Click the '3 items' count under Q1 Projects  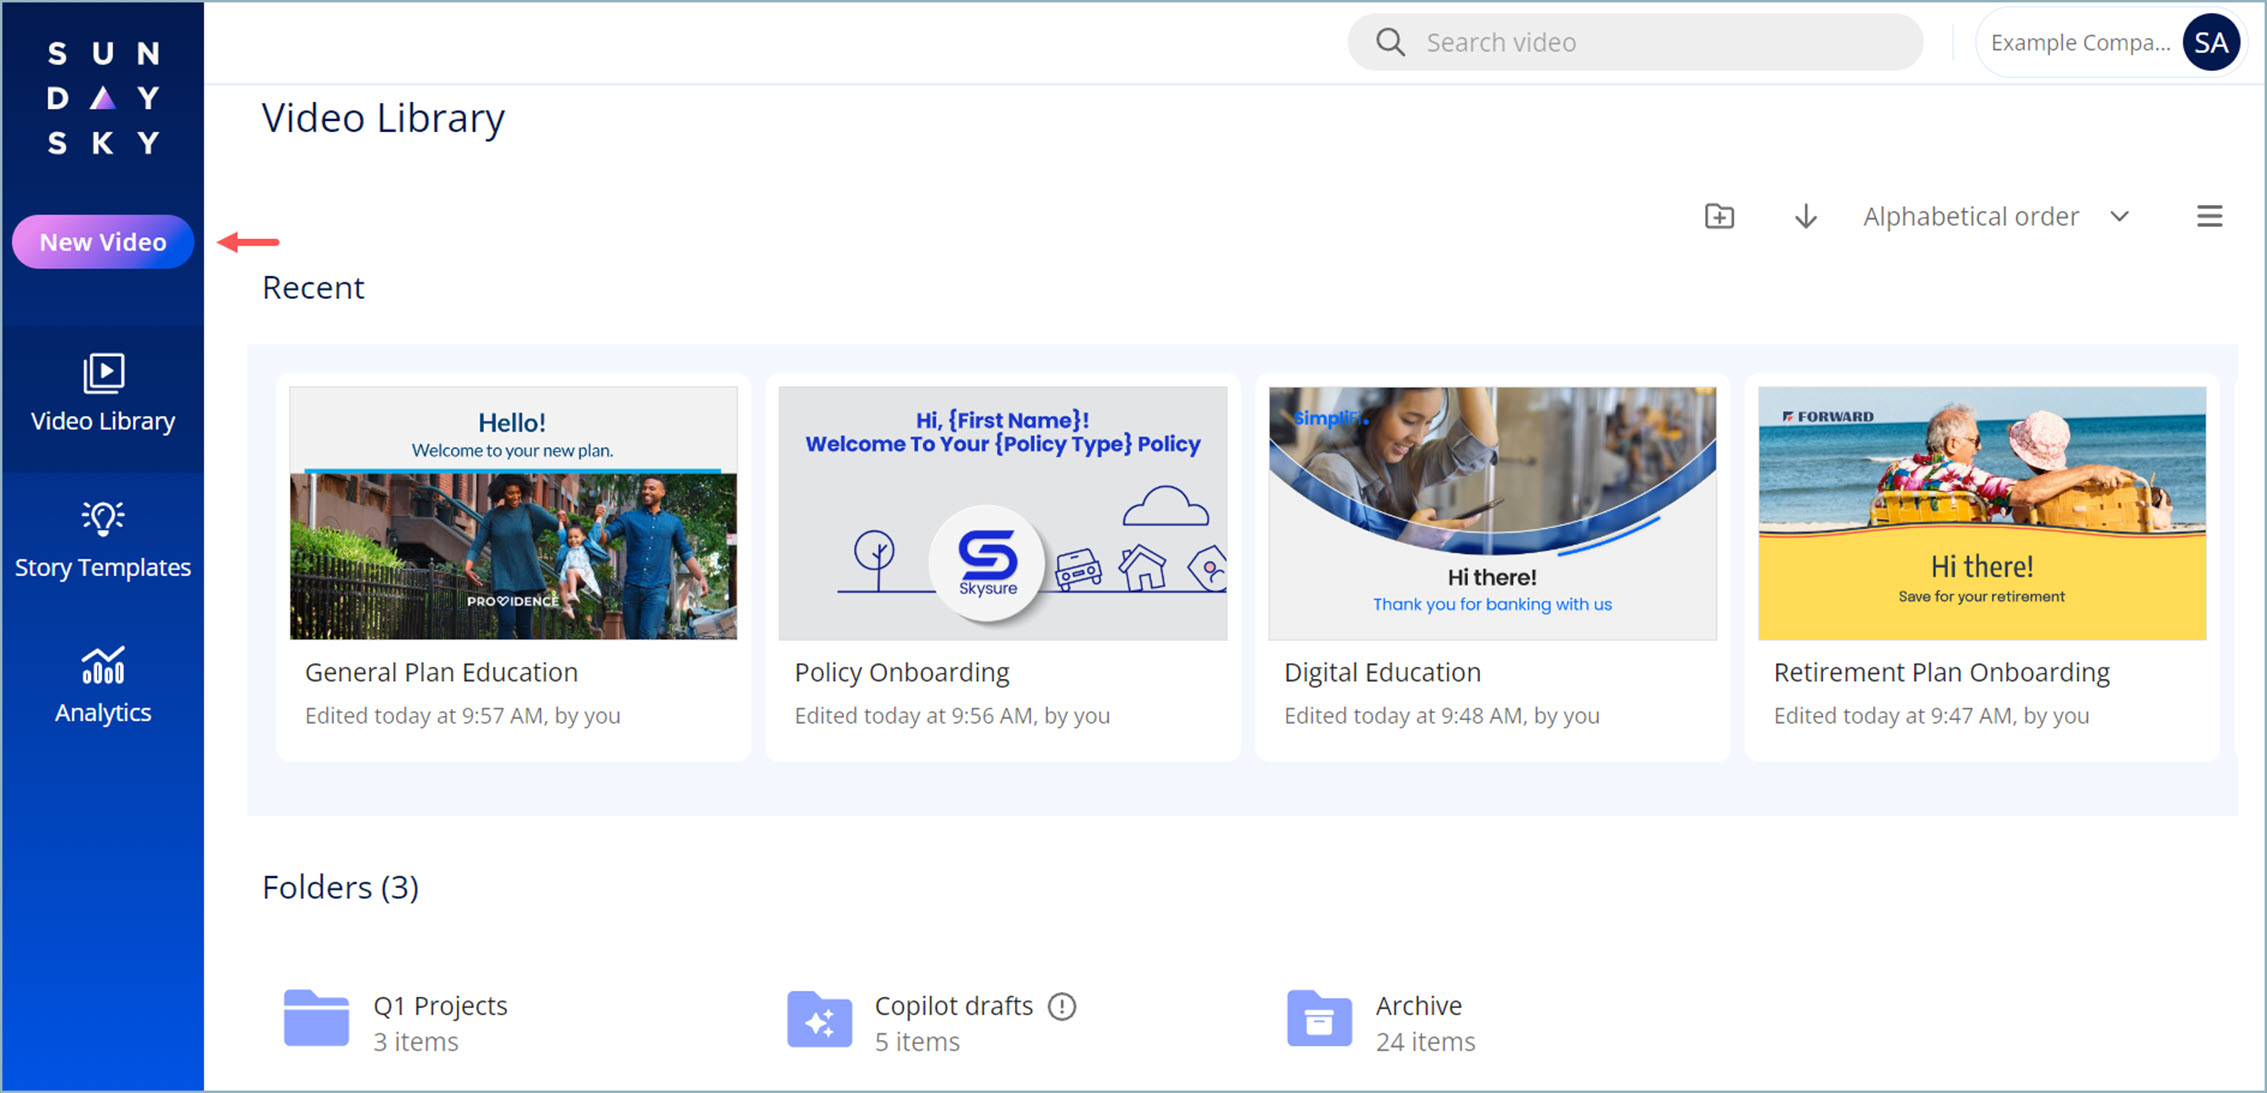click(x=416, y=1042)
